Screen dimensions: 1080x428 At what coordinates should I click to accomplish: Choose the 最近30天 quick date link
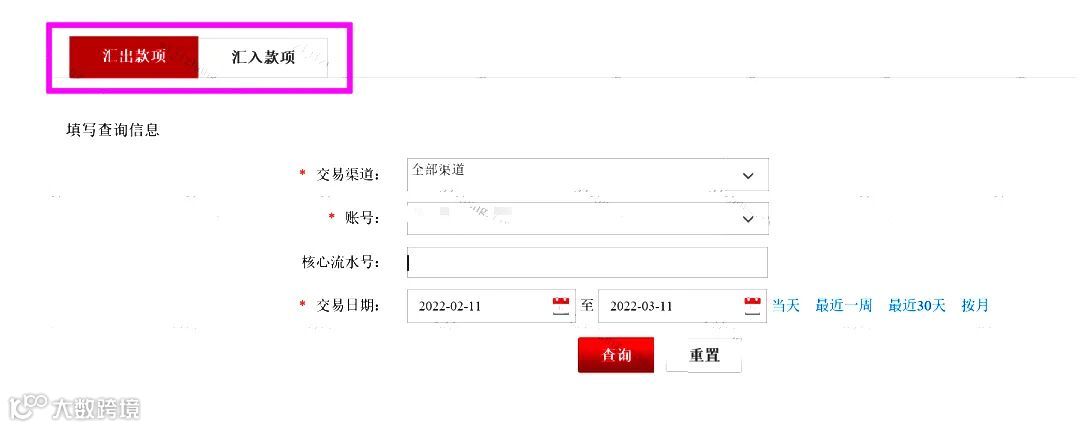point(917,305)
